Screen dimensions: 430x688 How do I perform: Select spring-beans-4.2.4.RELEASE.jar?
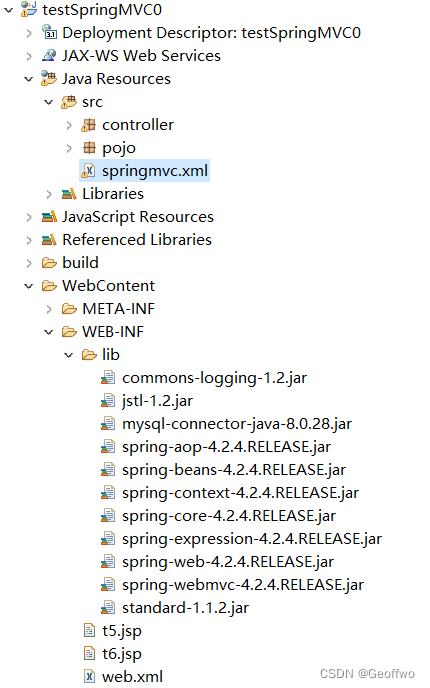coord(234,469)
